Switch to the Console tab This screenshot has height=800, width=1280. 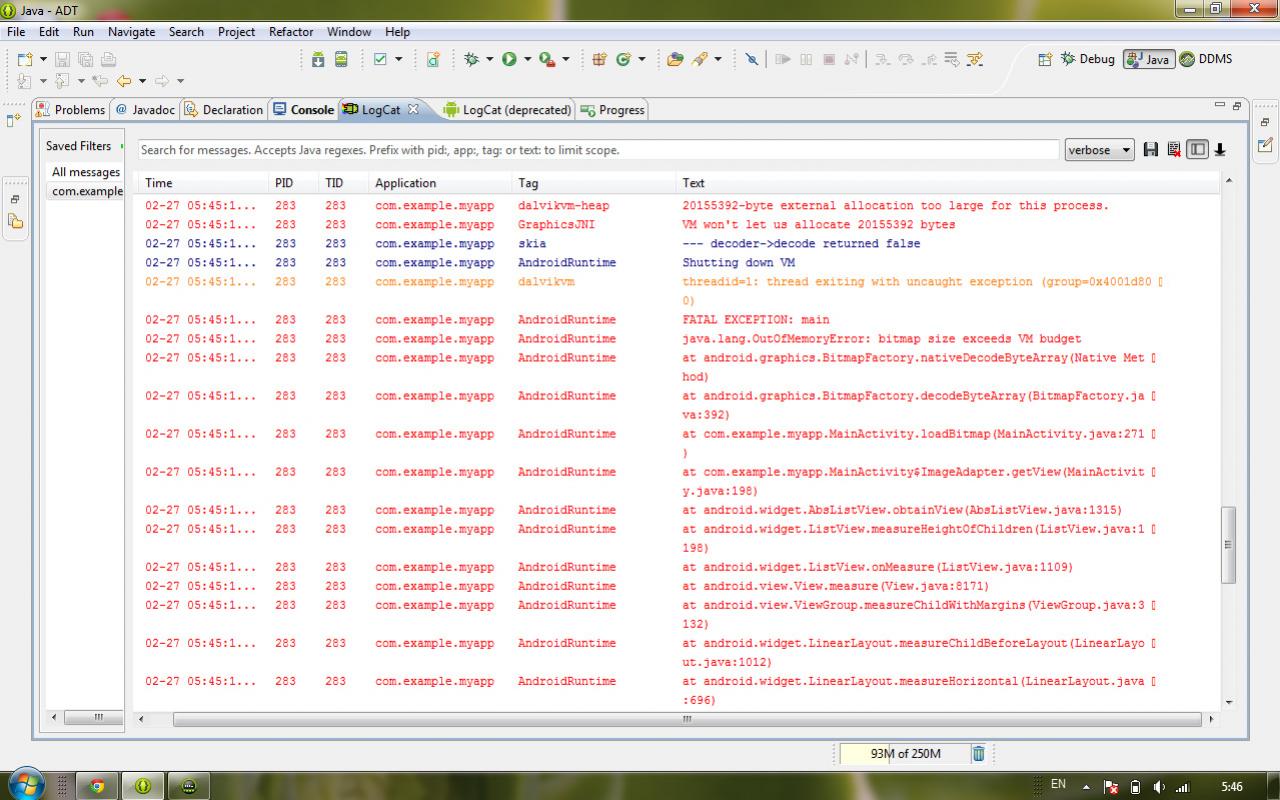point(304,110)
